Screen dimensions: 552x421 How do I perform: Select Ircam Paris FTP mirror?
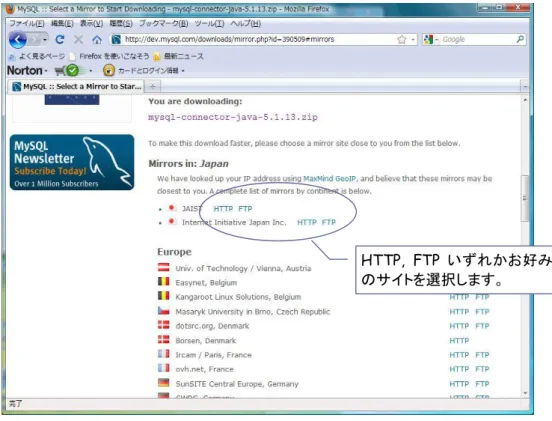(x=482, y=355)
